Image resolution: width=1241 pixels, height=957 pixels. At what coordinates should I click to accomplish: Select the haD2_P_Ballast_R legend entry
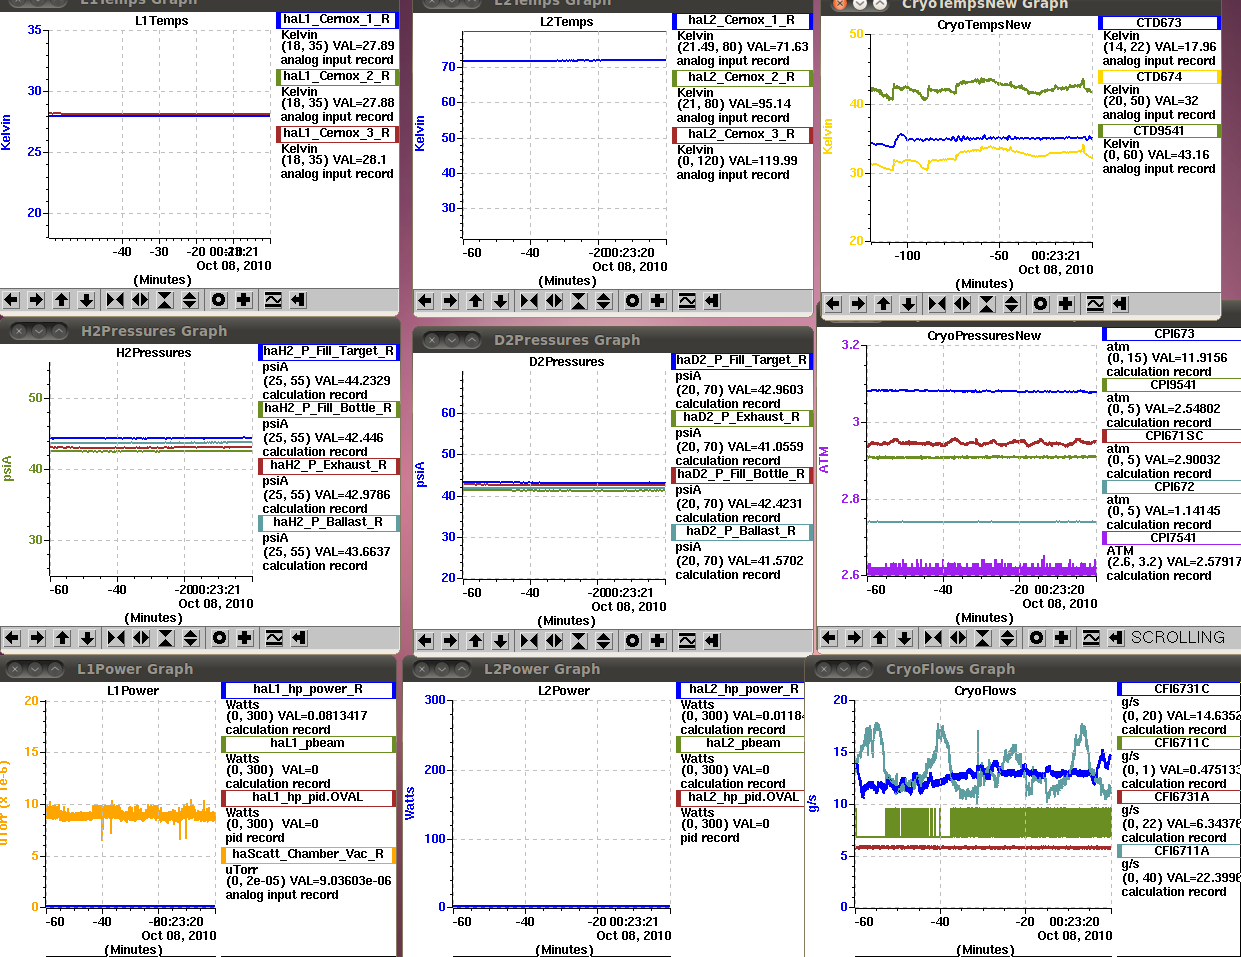742,531
